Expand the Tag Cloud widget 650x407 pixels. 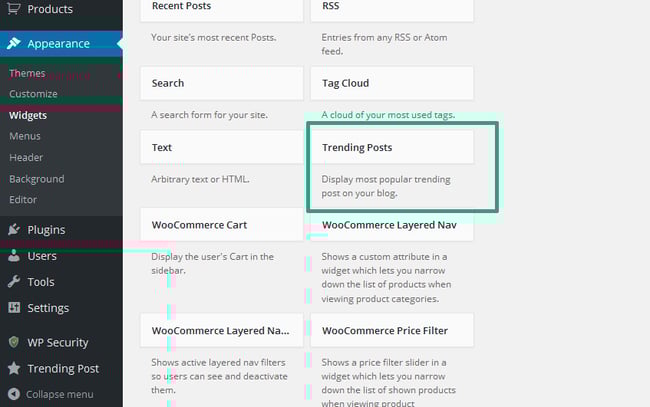point(392,84)
